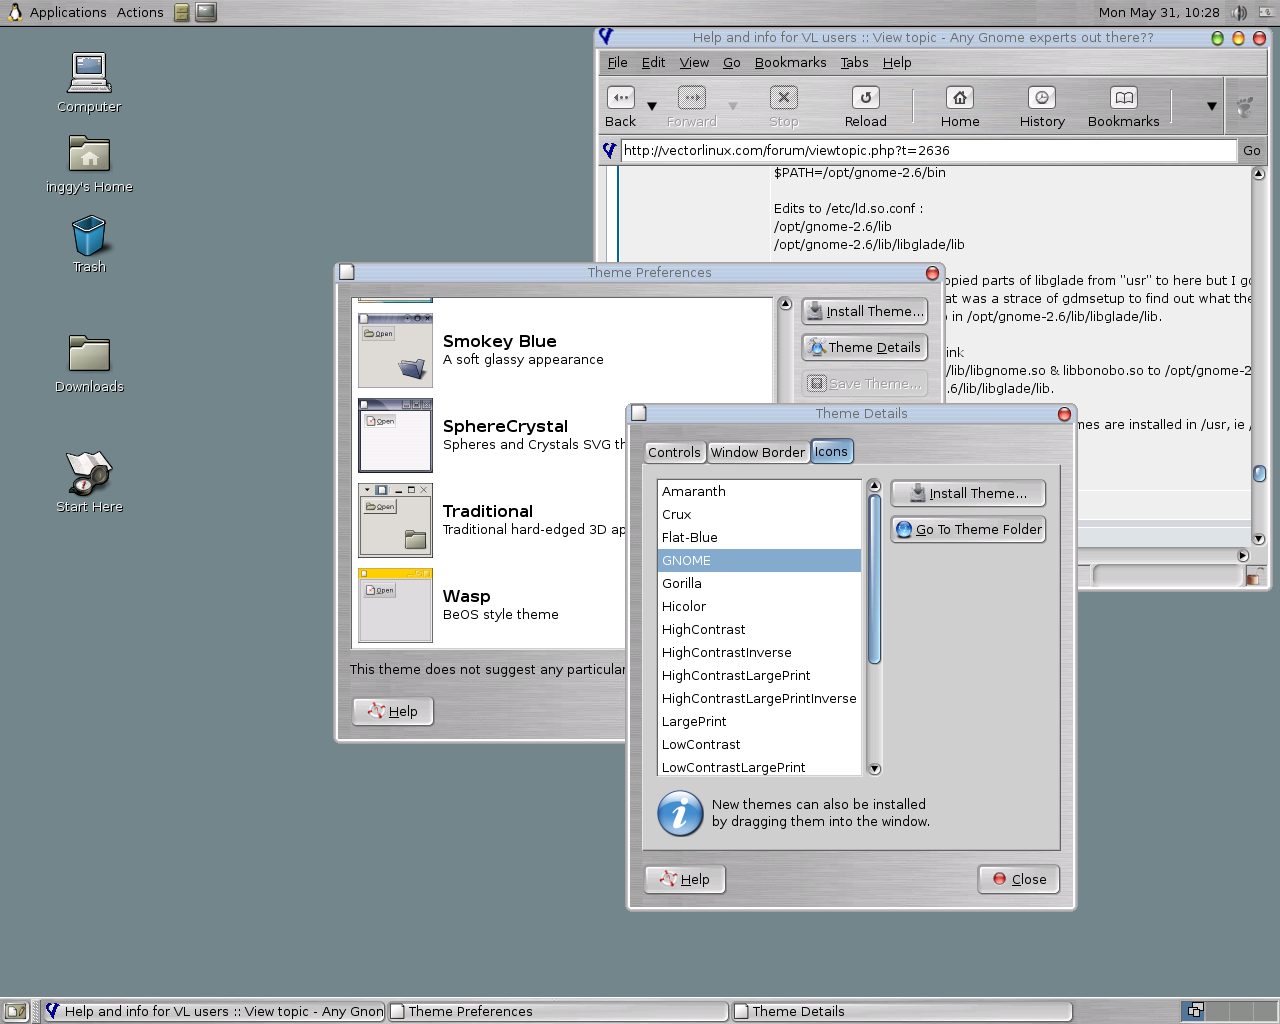Reload the page in the browser
Screen dimensions: 1280x1024
click(x=865, y=106)
